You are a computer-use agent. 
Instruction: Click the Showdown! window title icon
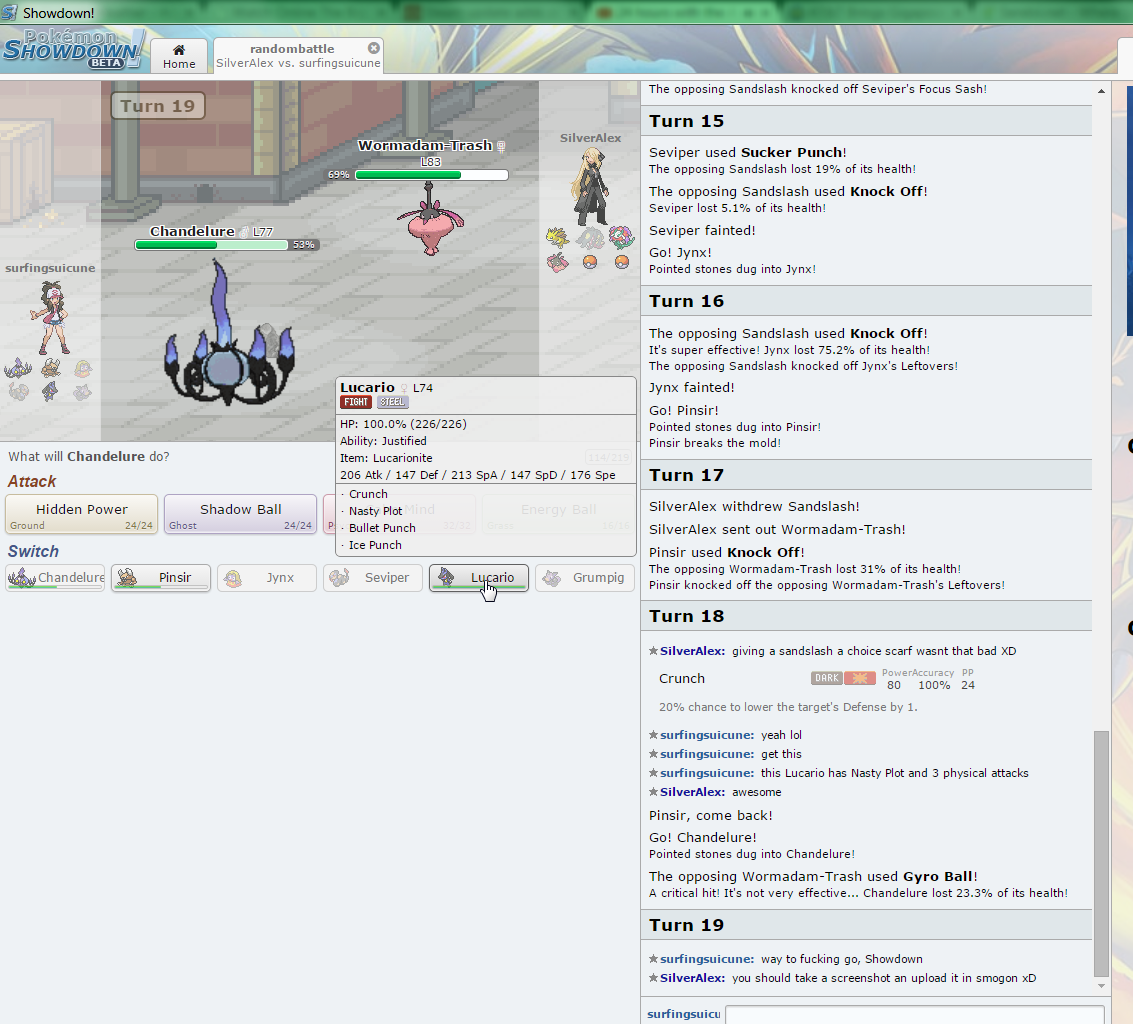9,12
